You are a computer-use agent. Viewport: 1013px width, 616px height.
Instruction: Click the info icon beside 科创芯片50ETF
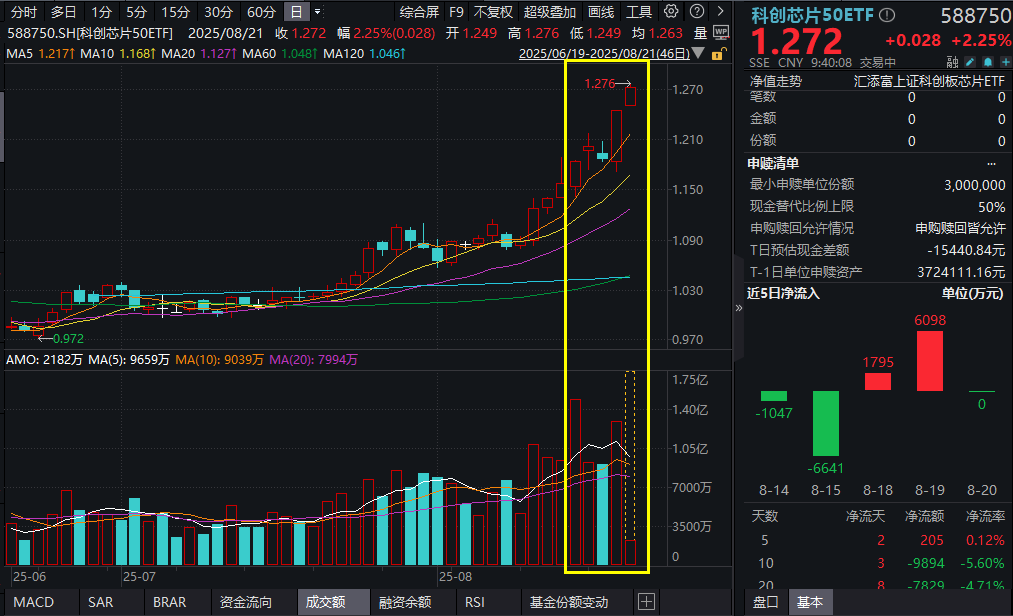(x=887, y=14)
